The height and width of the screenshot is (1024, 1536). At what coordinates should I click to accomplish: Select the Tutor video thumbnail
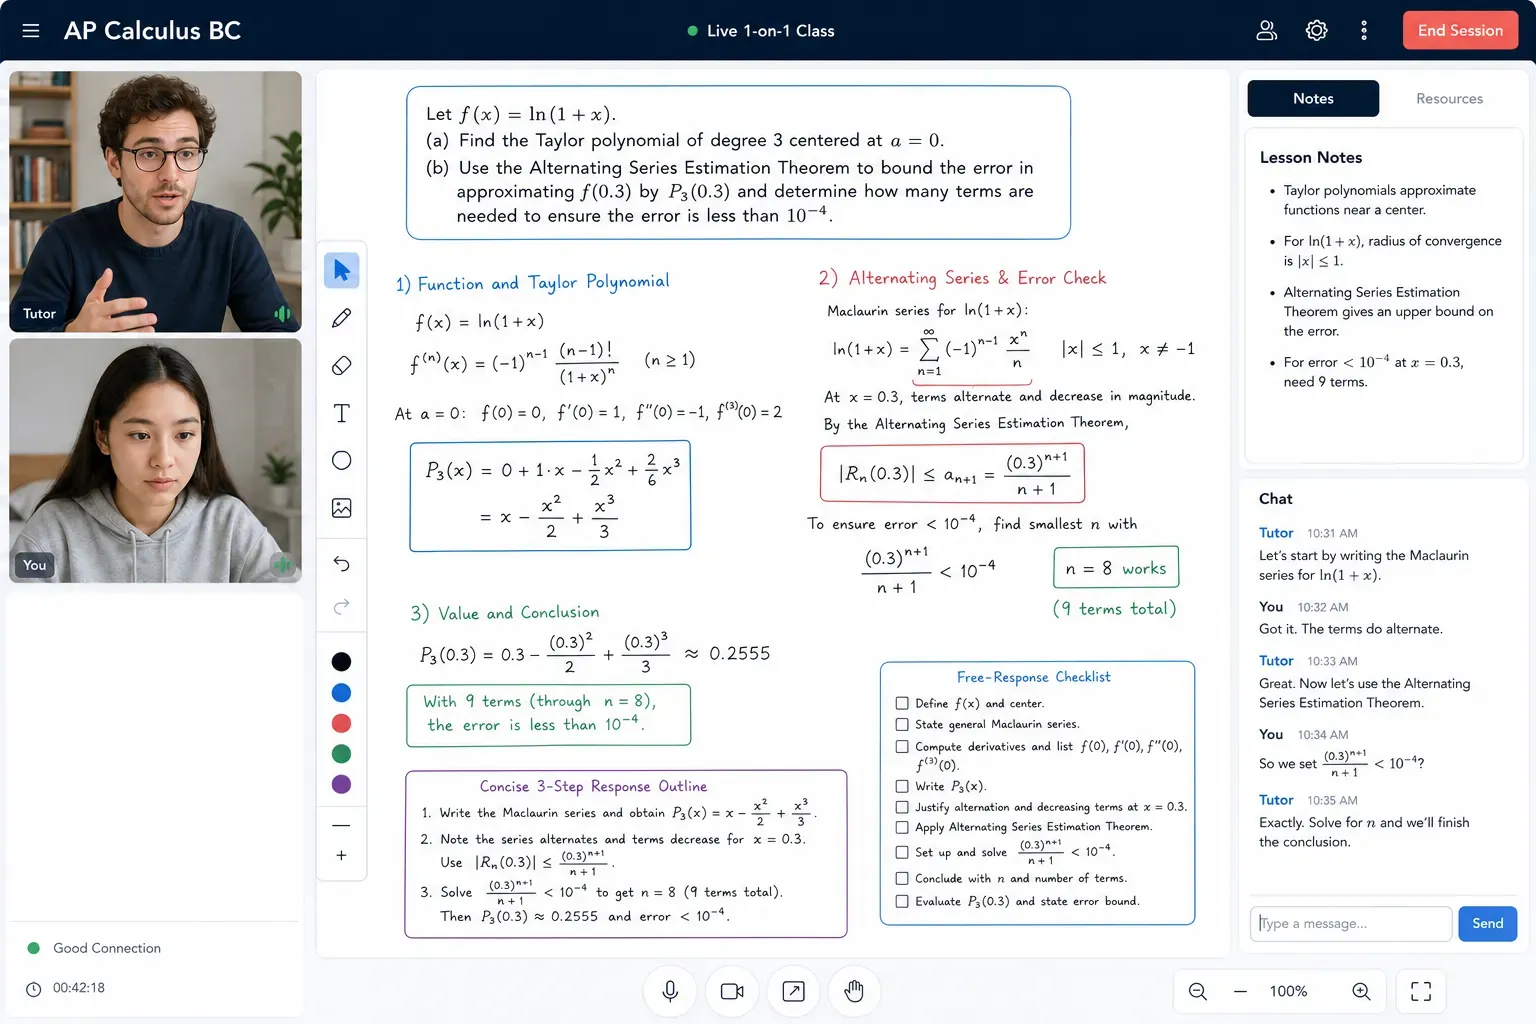click(x=155, y=201)
